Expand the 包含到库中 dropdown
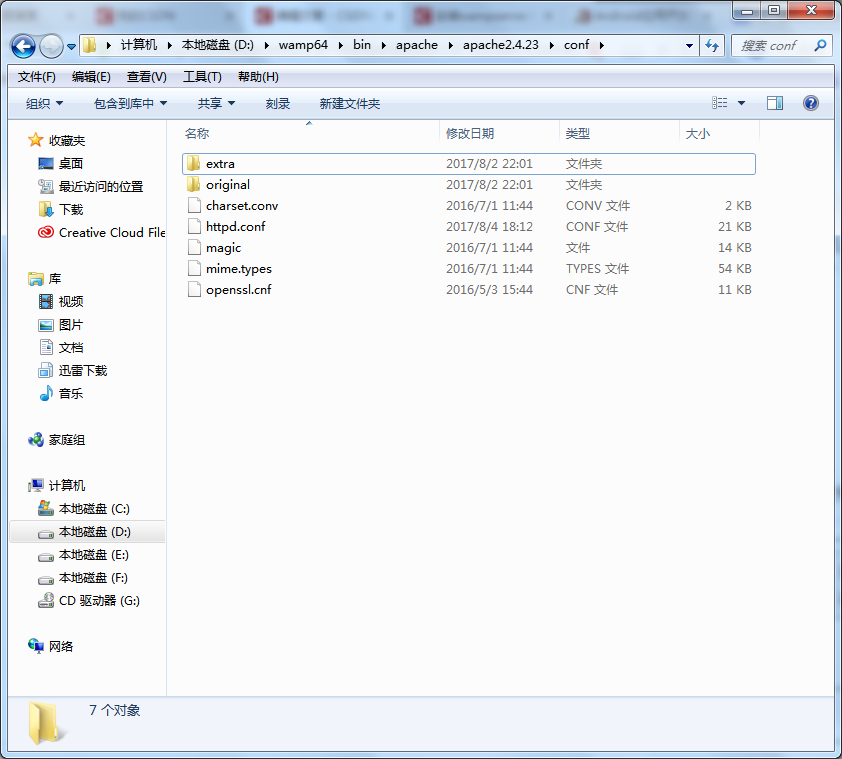The image size is (842, 759). pyautogui.click(x=130, y=103)
